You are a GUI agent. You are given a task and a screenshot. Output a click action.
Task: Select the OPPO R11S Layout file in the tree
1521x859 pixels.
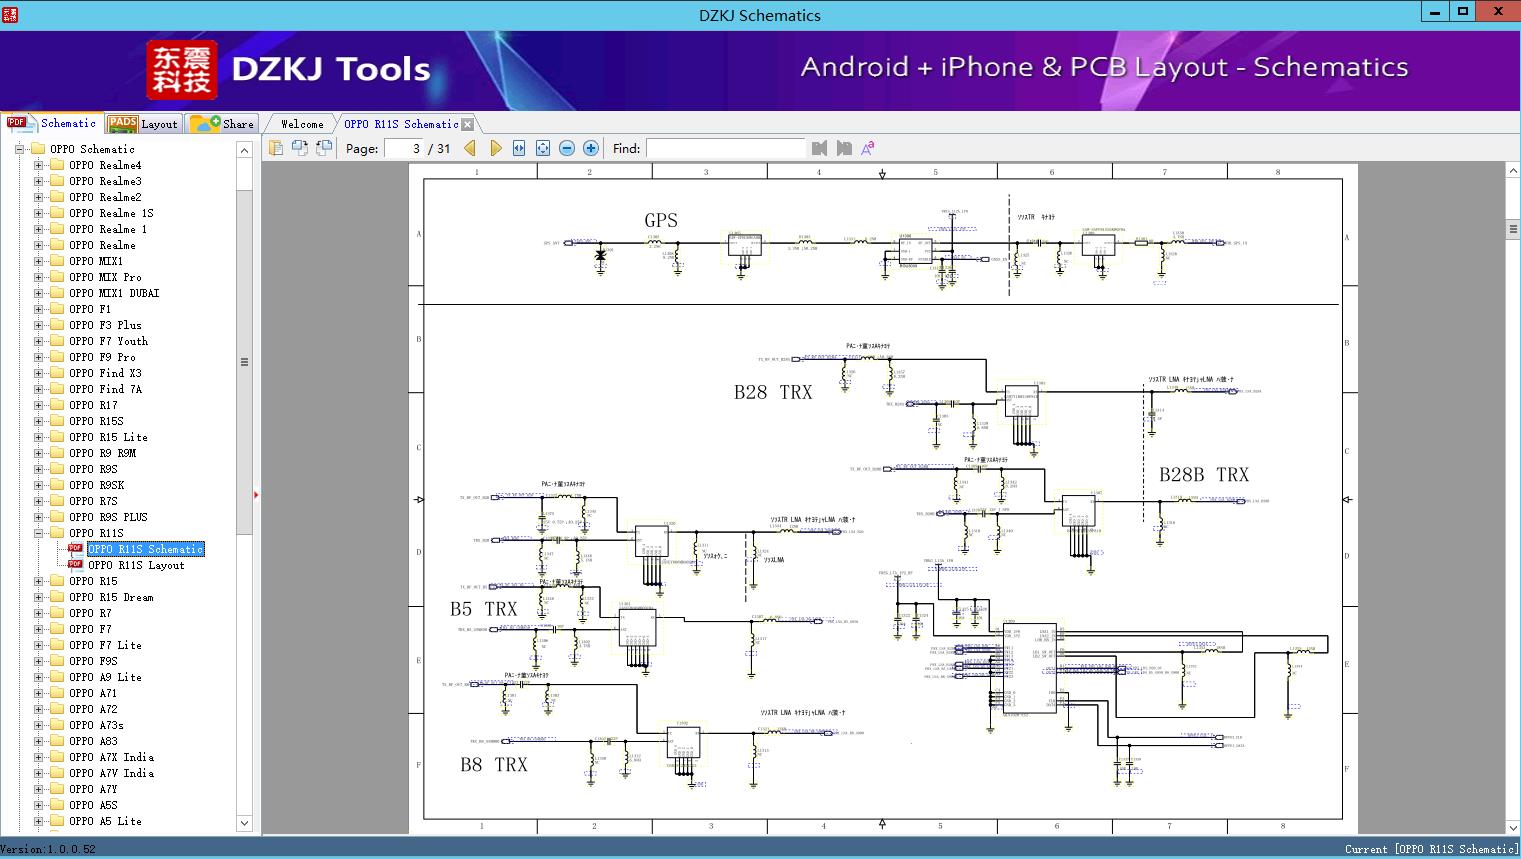[x=137, y=564]
